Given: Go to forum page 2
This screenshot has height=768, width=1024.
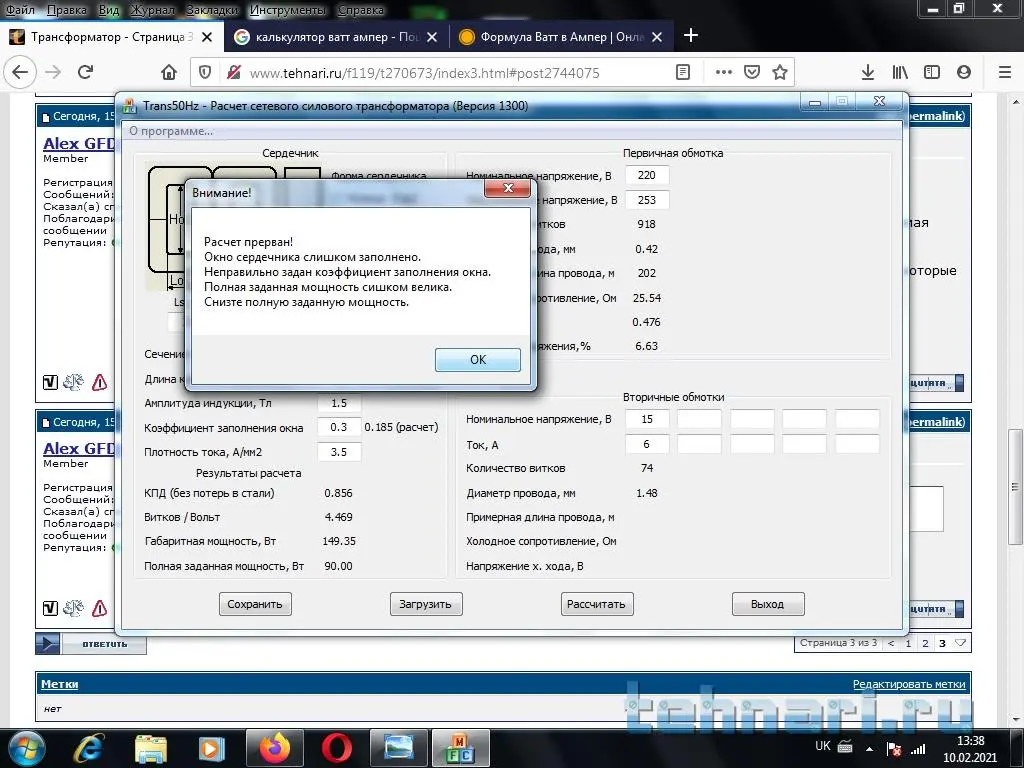Looking at the screenshot, I should pos(925,643).
